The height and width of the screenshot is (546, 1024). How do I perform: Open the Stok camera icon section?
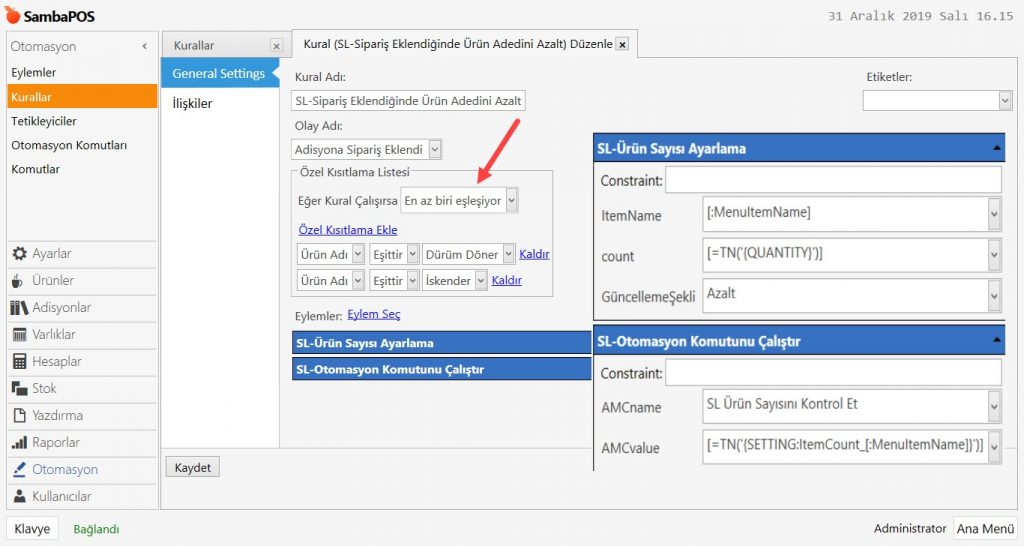coord(20,389)
